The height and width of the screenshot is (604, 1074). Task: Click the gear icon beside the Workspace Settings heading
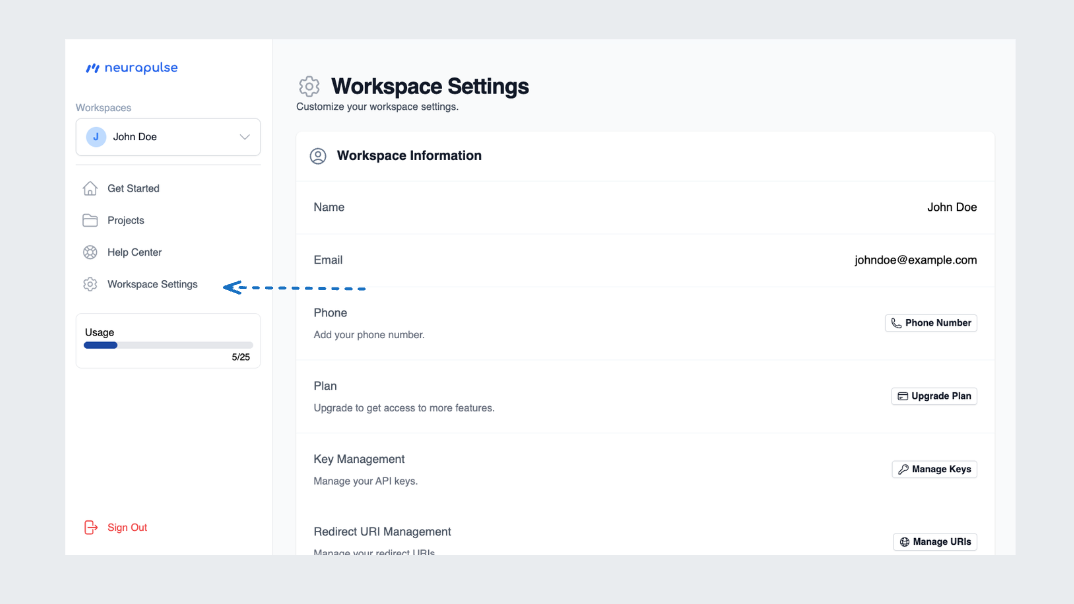point(309,86)
